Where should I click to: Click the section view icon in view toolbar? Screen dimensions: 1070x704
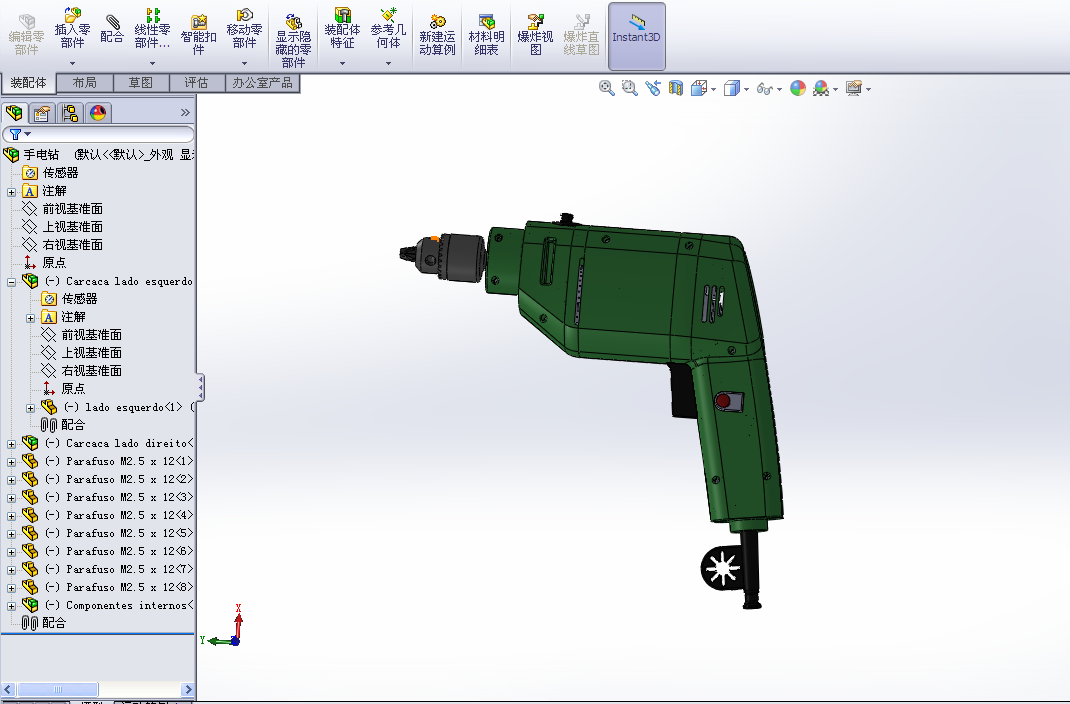pos(676,88)
